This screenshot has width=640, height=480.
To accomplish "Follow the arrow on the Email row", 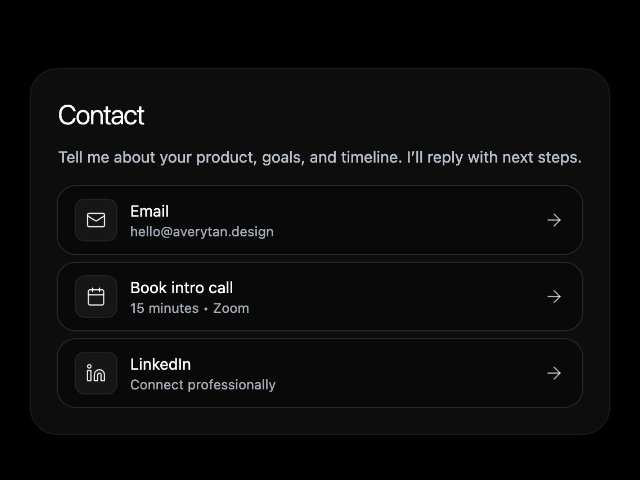I will coord(554,220).
